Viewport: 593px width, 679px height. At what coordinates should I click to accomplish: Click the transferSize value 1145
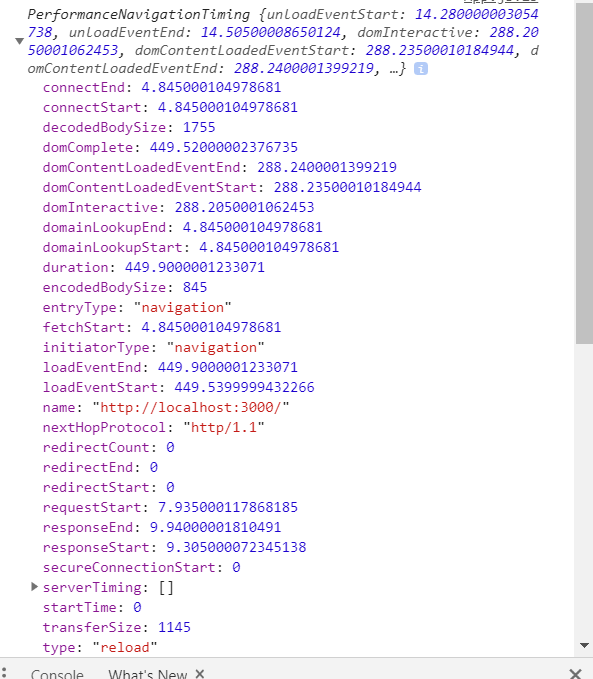[x=174, y=627]
